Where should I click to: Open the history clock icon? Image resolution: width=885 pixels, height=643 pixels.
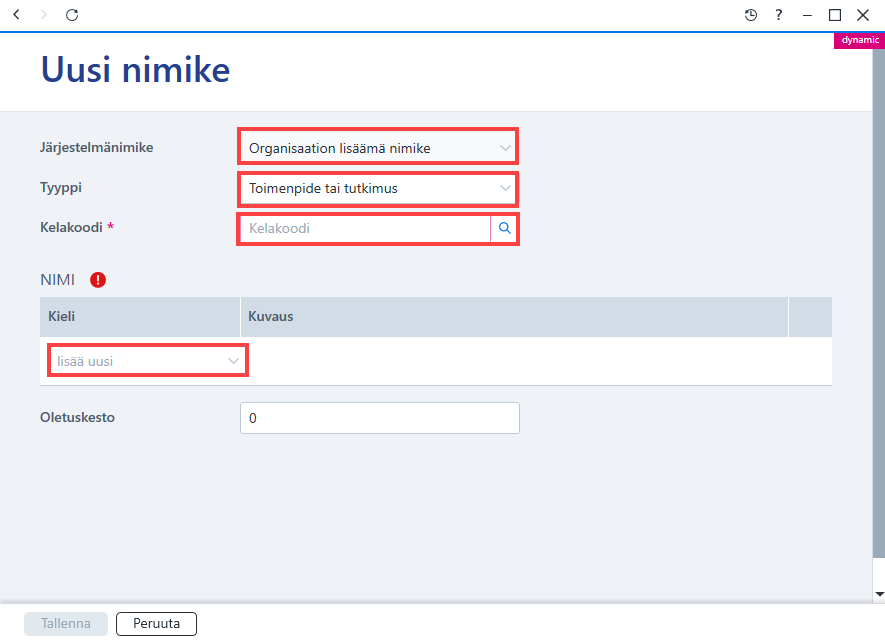tap(751, 15)
